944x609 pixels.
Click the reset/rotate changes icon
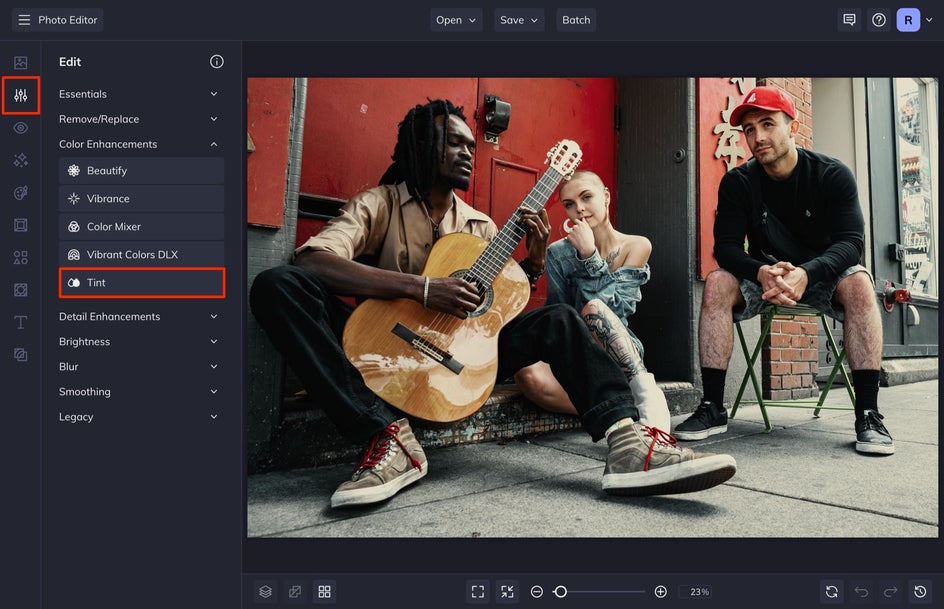tap(832, 592)
